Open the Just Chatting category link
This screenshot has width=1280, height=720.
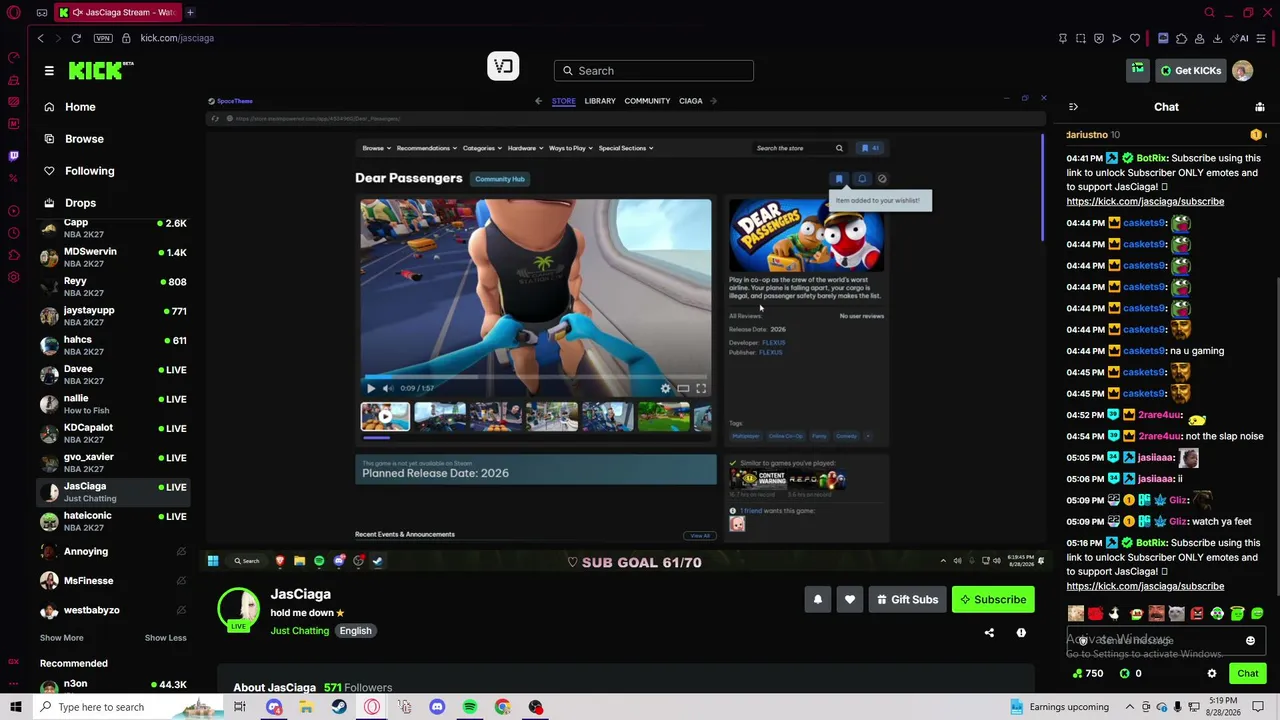click(x=299, y=631)
